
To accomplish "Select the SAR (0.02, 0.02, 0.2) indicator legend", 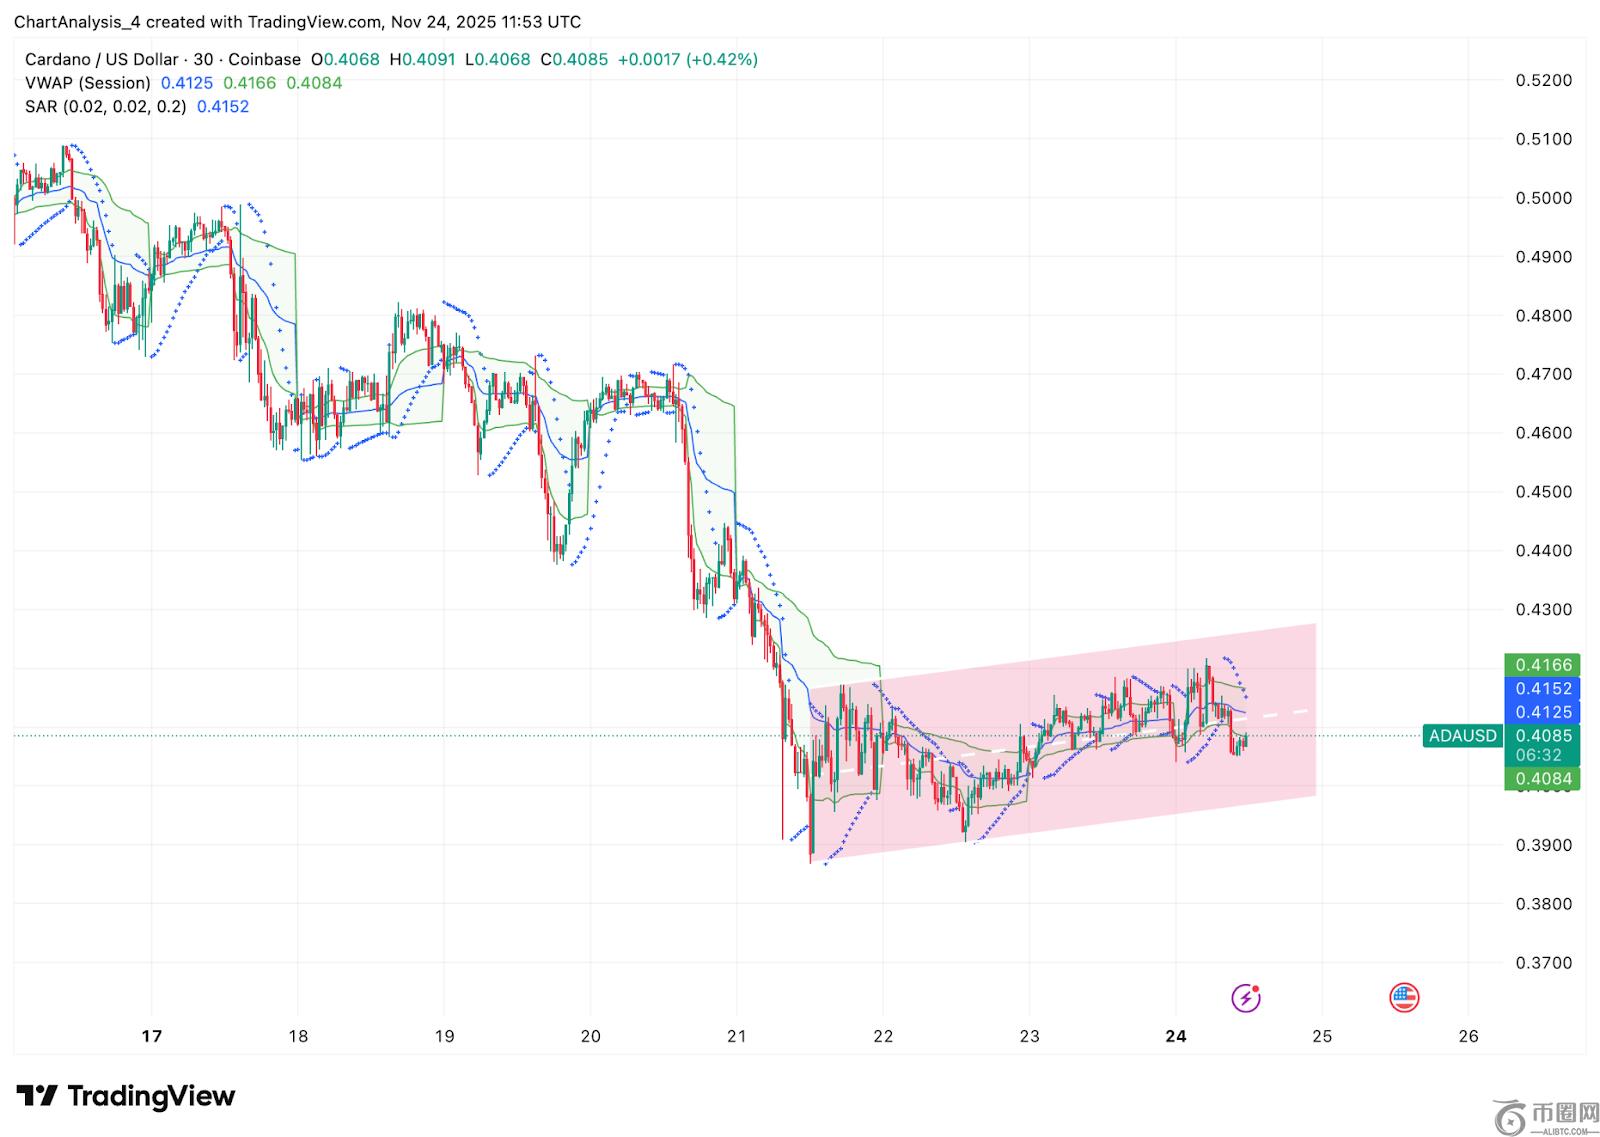I will [106, 107].
